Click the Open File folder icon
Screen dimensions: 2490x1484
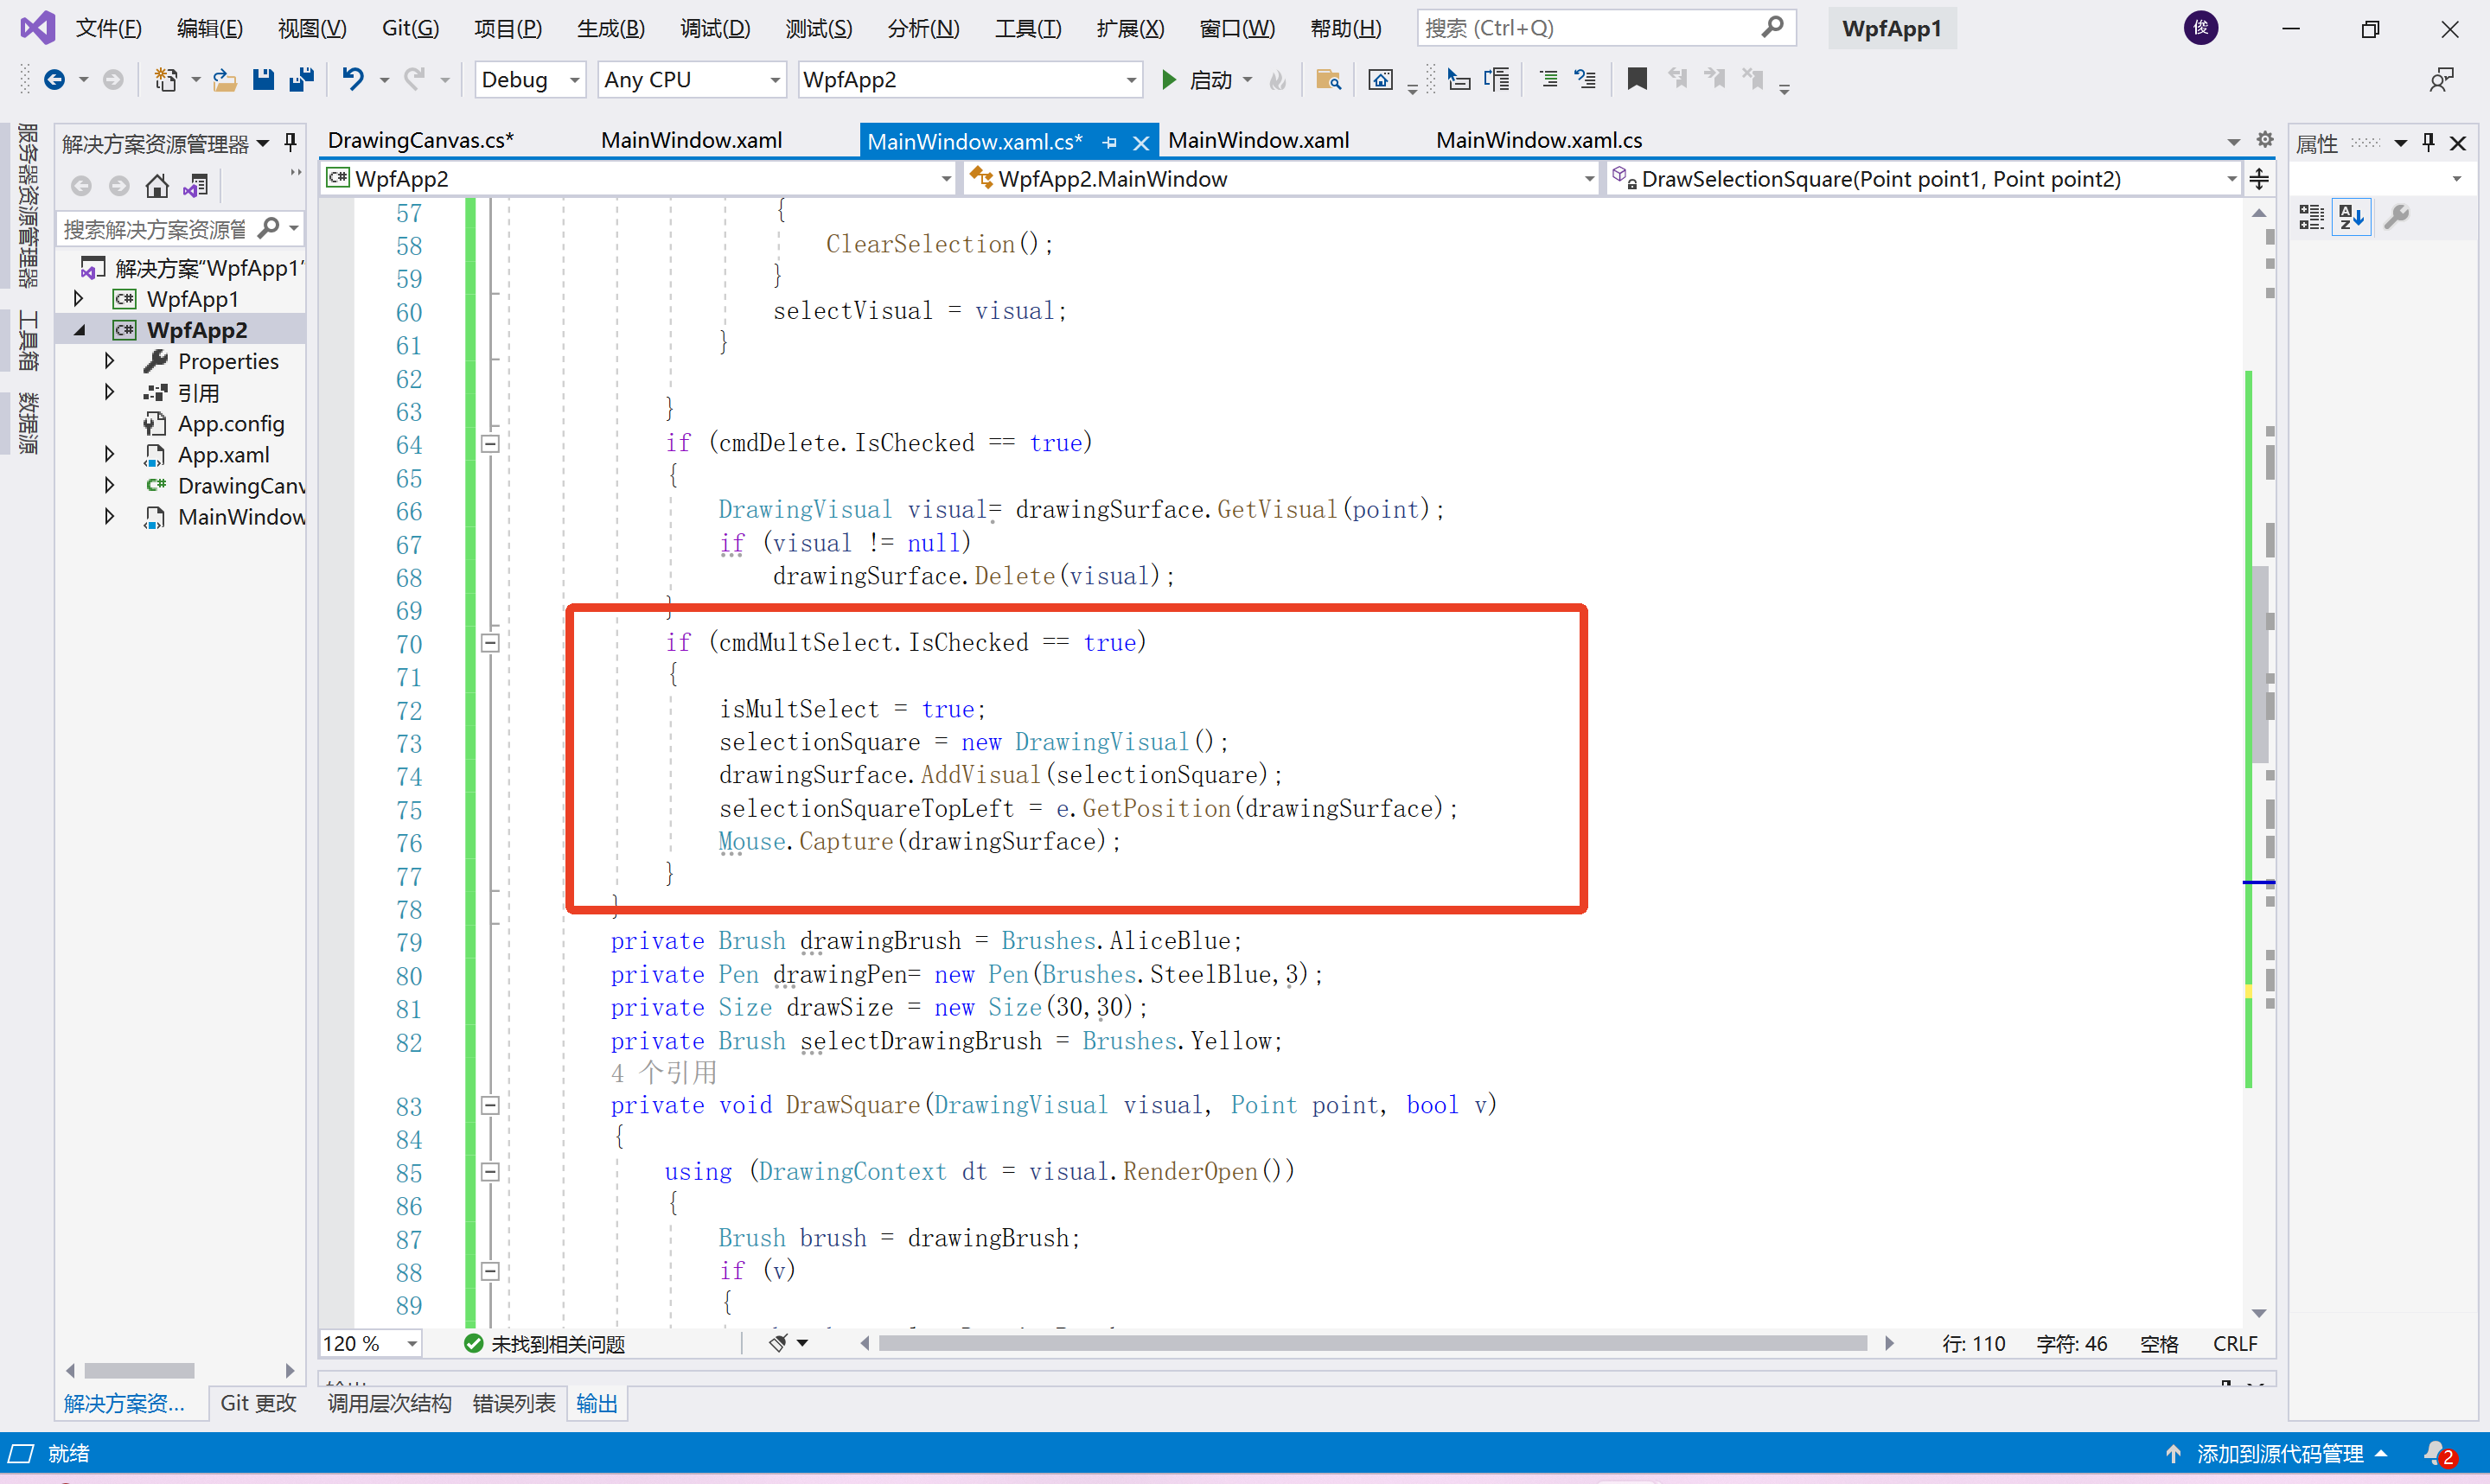click(224, 79)
